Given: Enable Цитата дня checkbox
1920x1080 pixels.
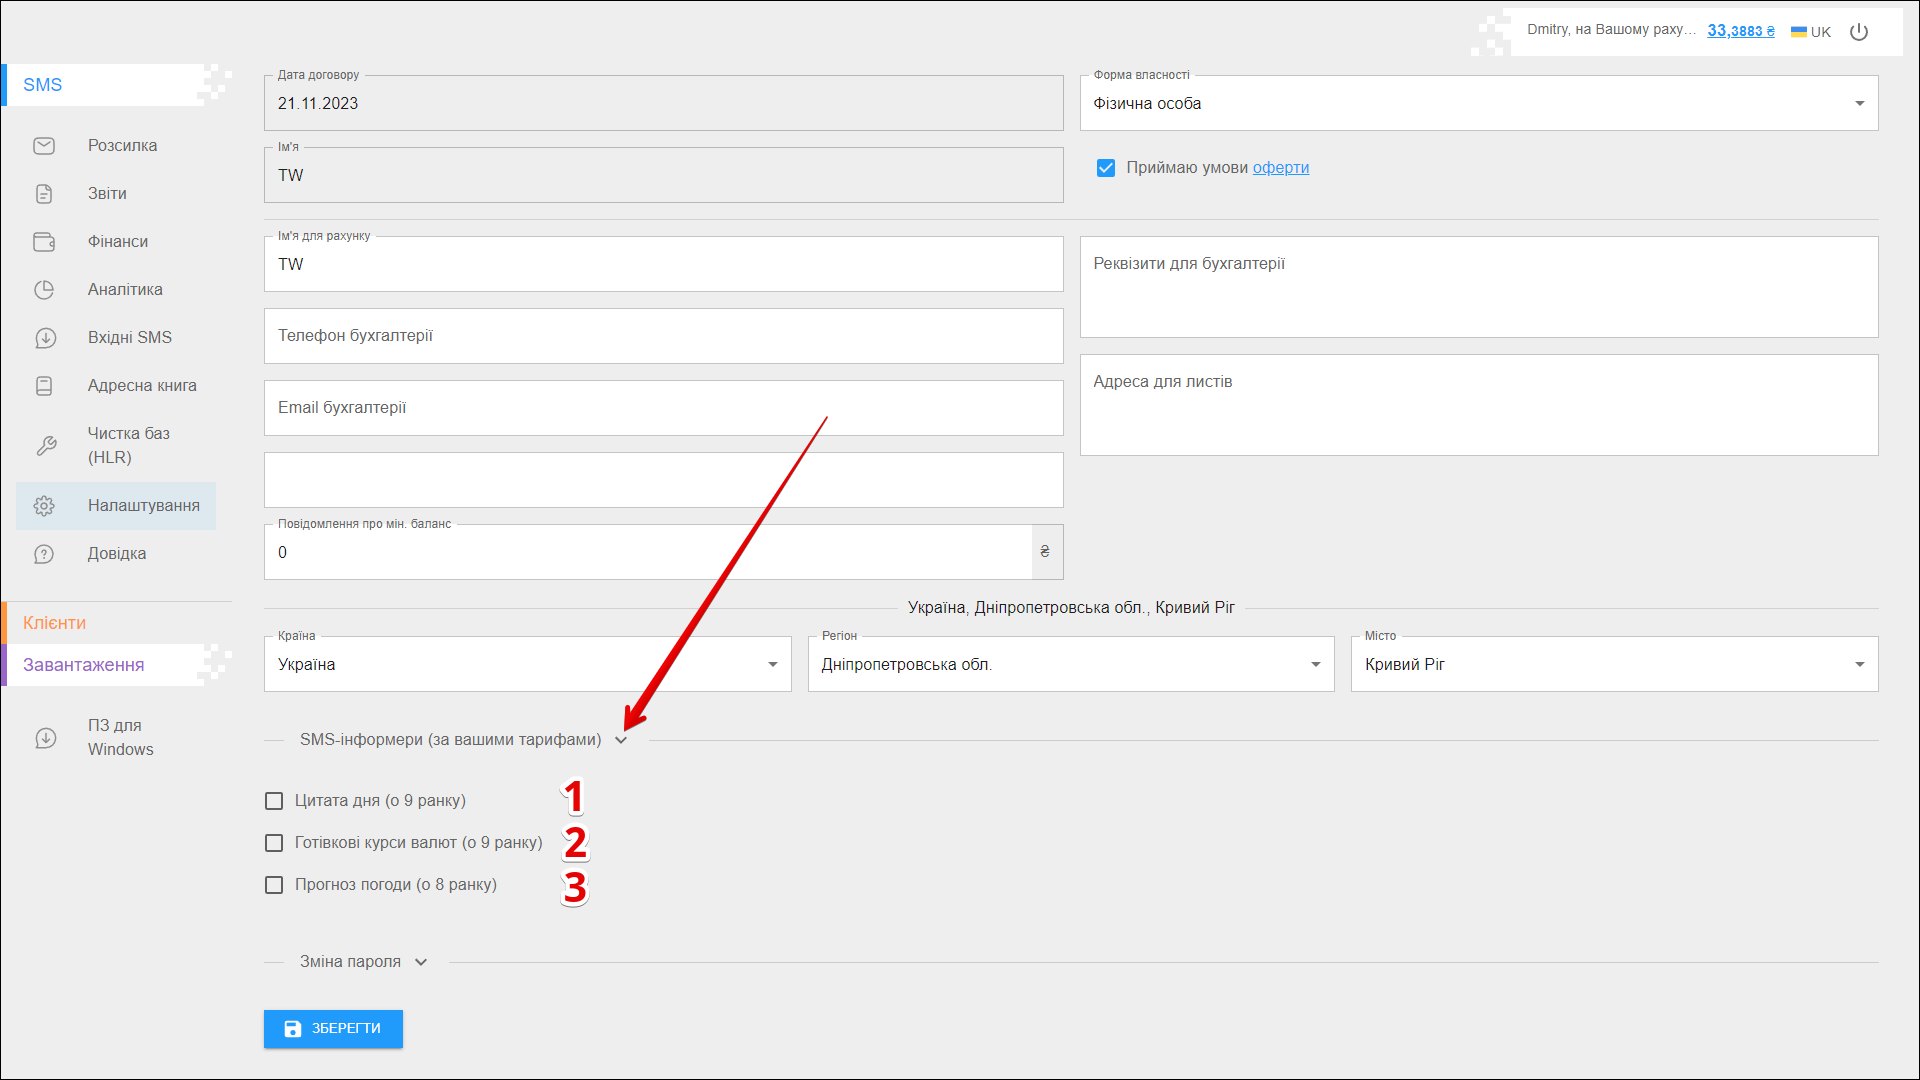Looking at the screenshot, I should point(274,801).
